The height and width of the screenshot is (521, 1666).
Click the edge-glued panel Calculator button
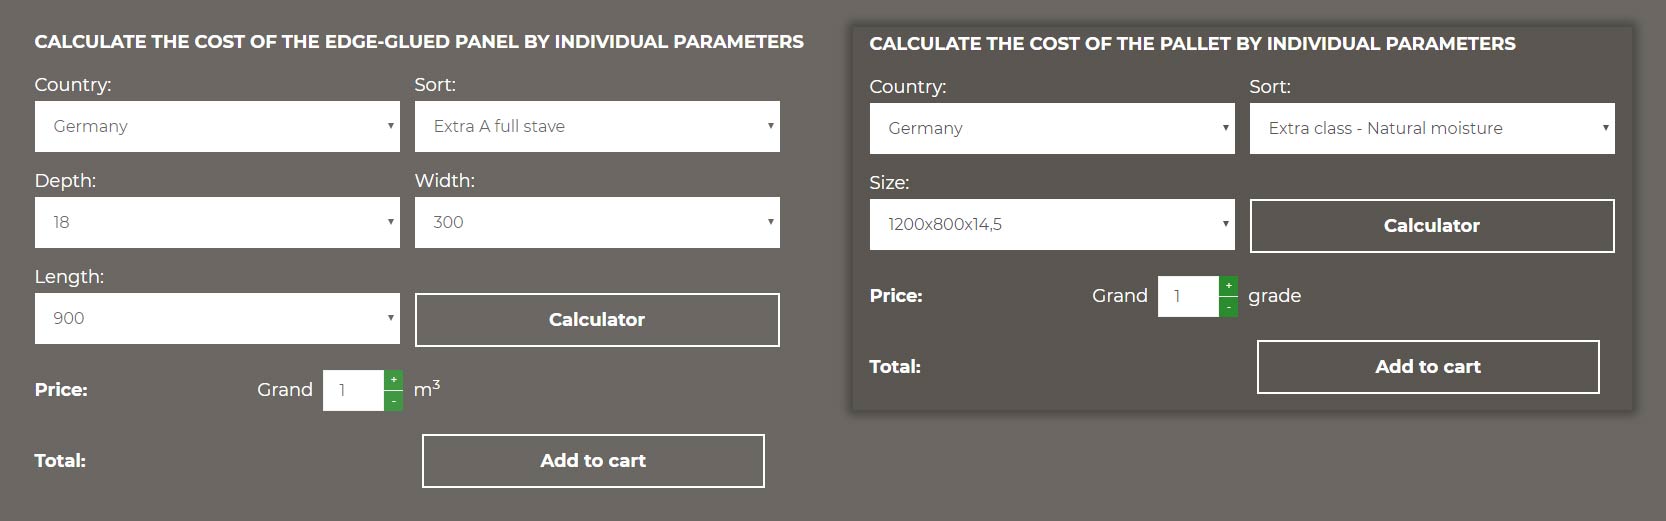click(x=597, y=320)
